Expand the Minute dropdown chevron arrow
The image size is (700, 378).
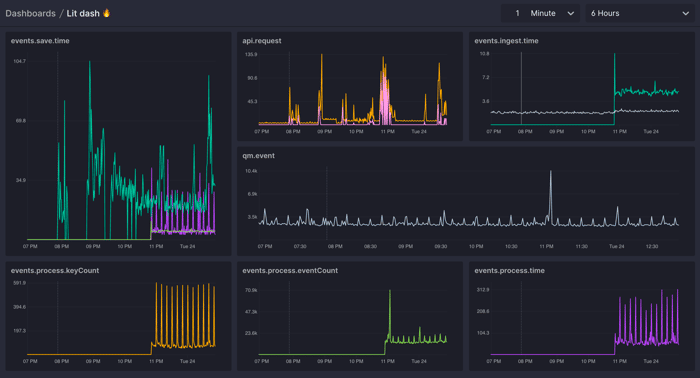[x=570, y=13]
